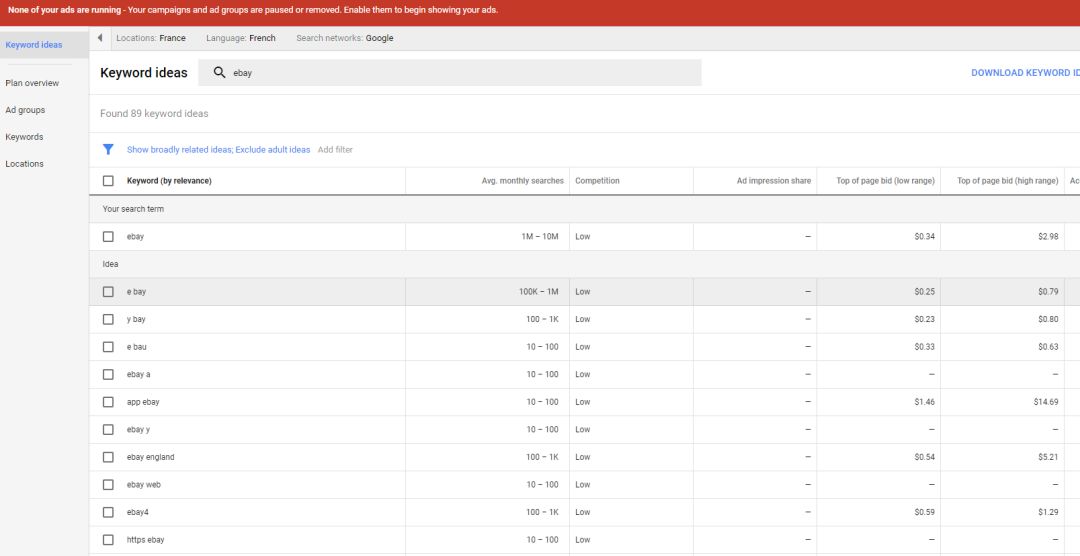Open Plan overview in sidebar
The image size is (1080, 556).
32,83
